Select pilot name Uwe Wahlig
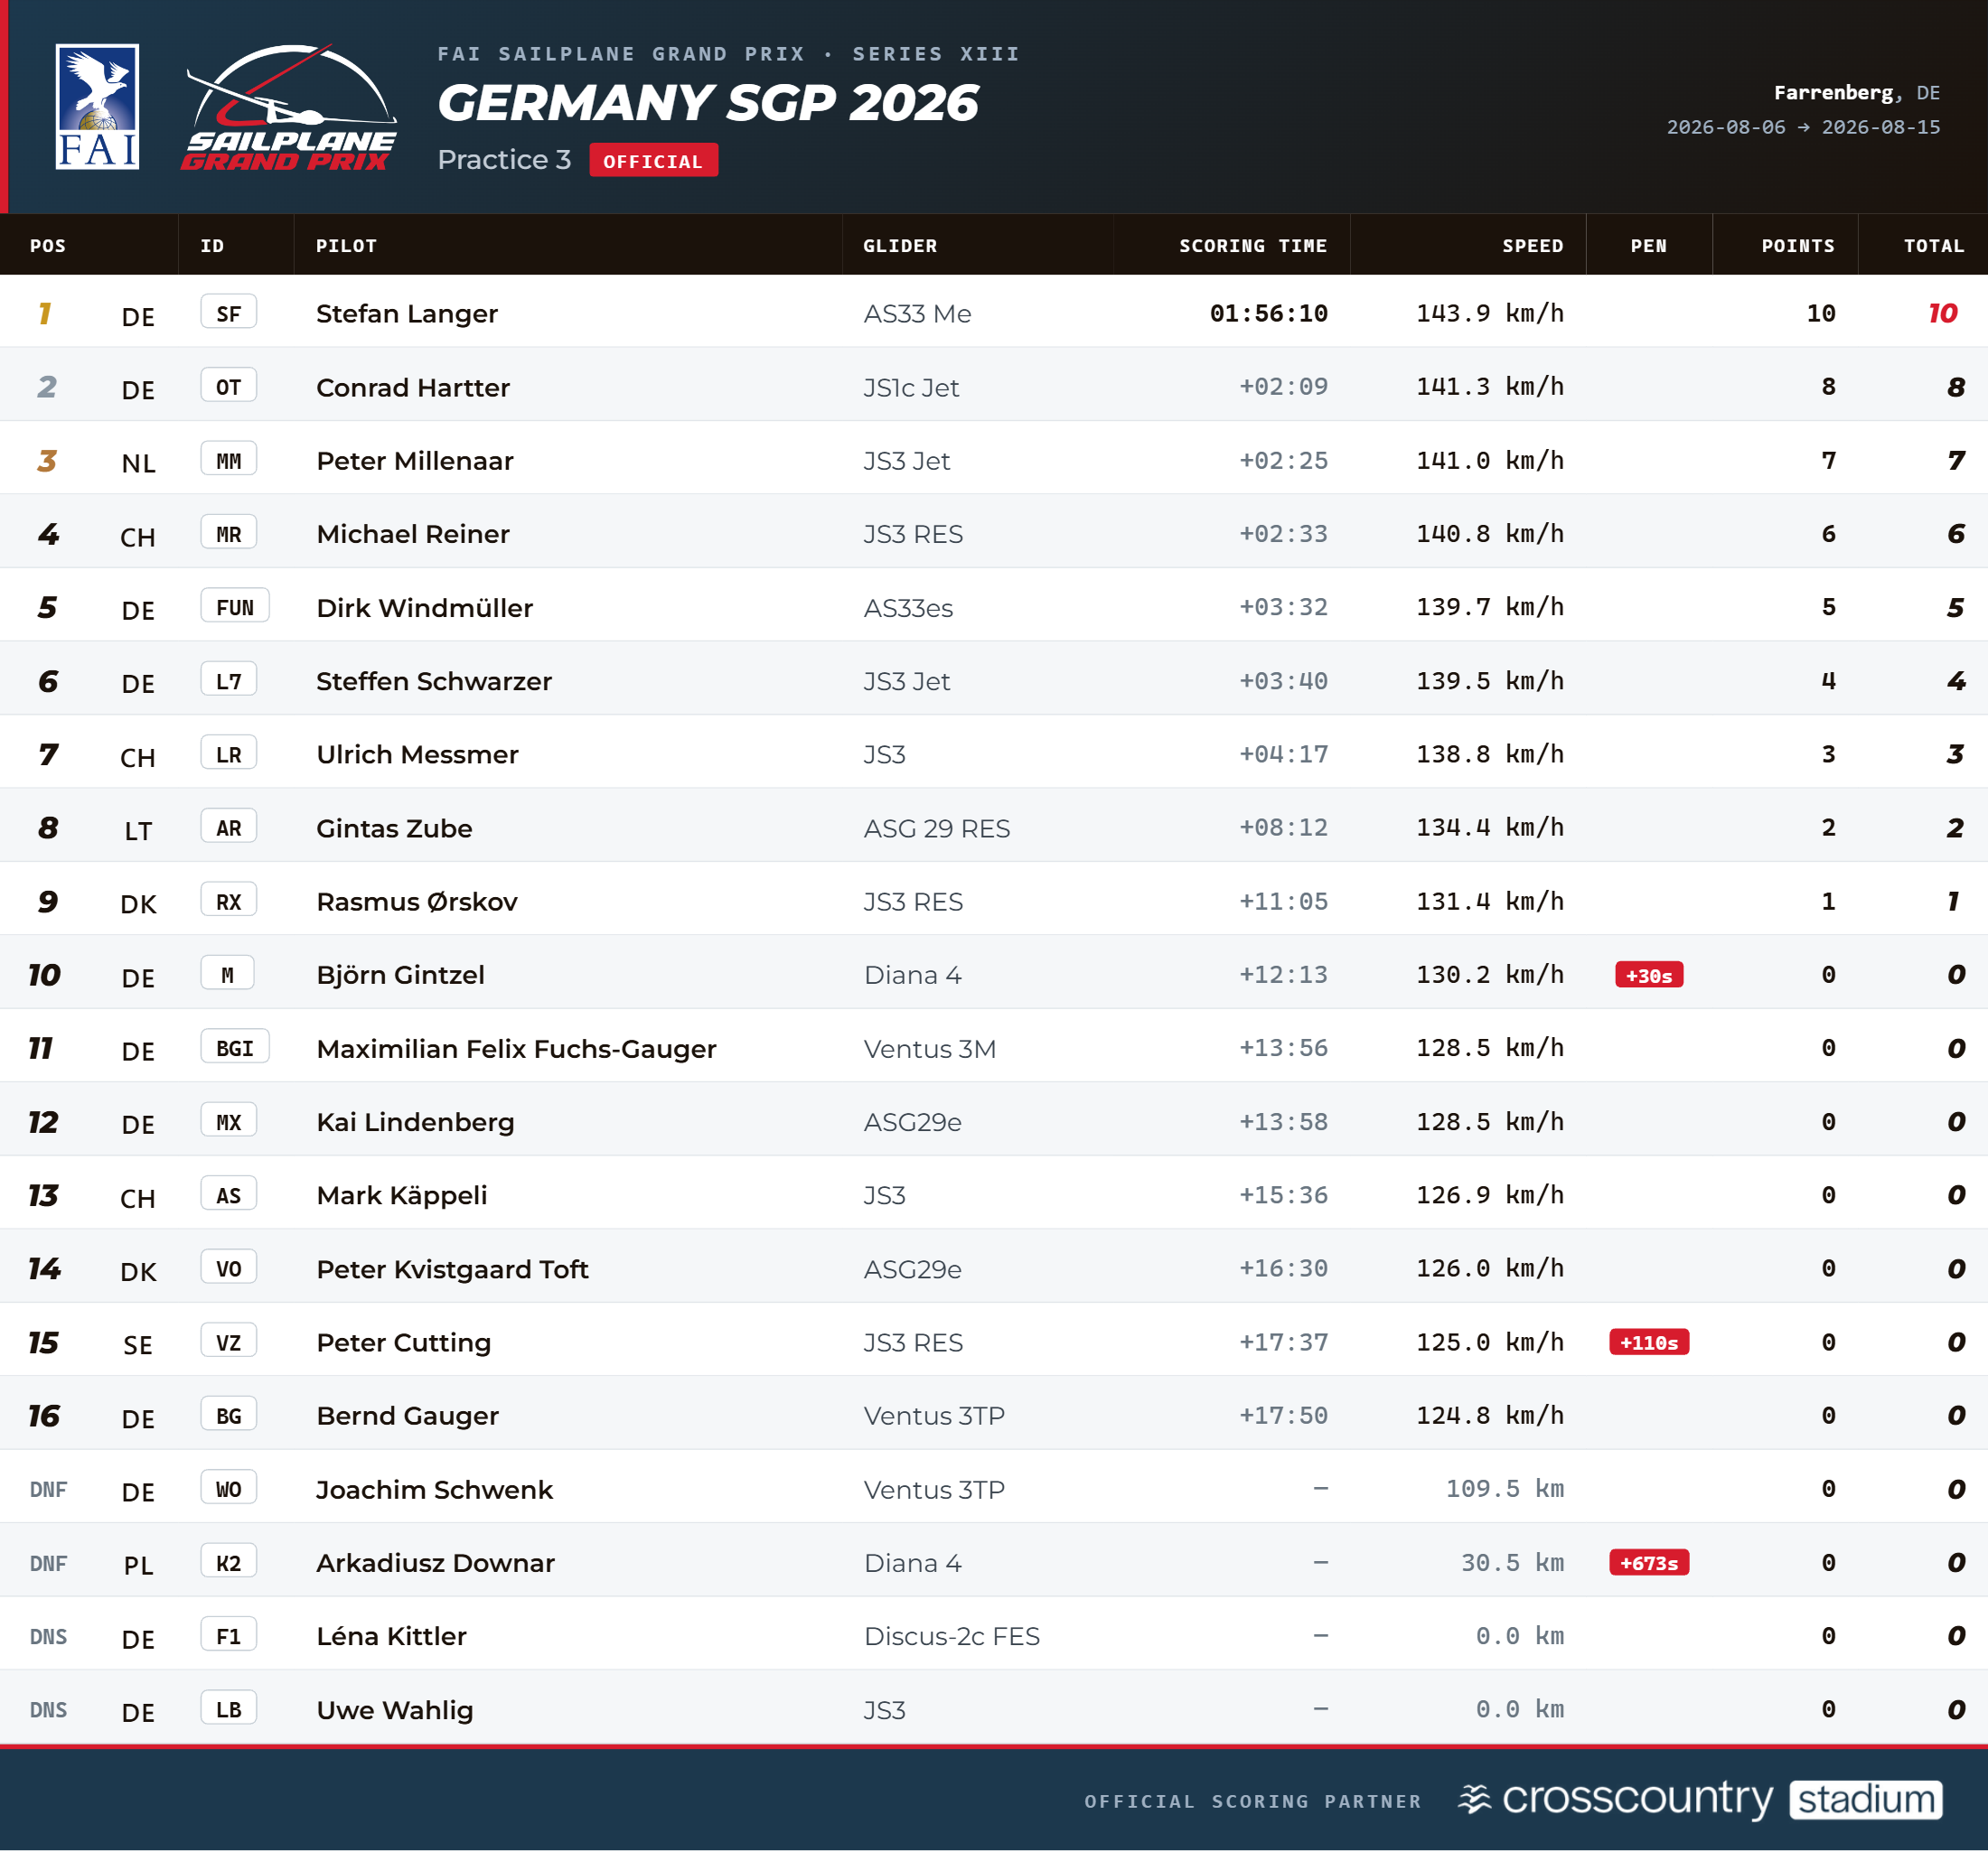 coord(395,1710)
